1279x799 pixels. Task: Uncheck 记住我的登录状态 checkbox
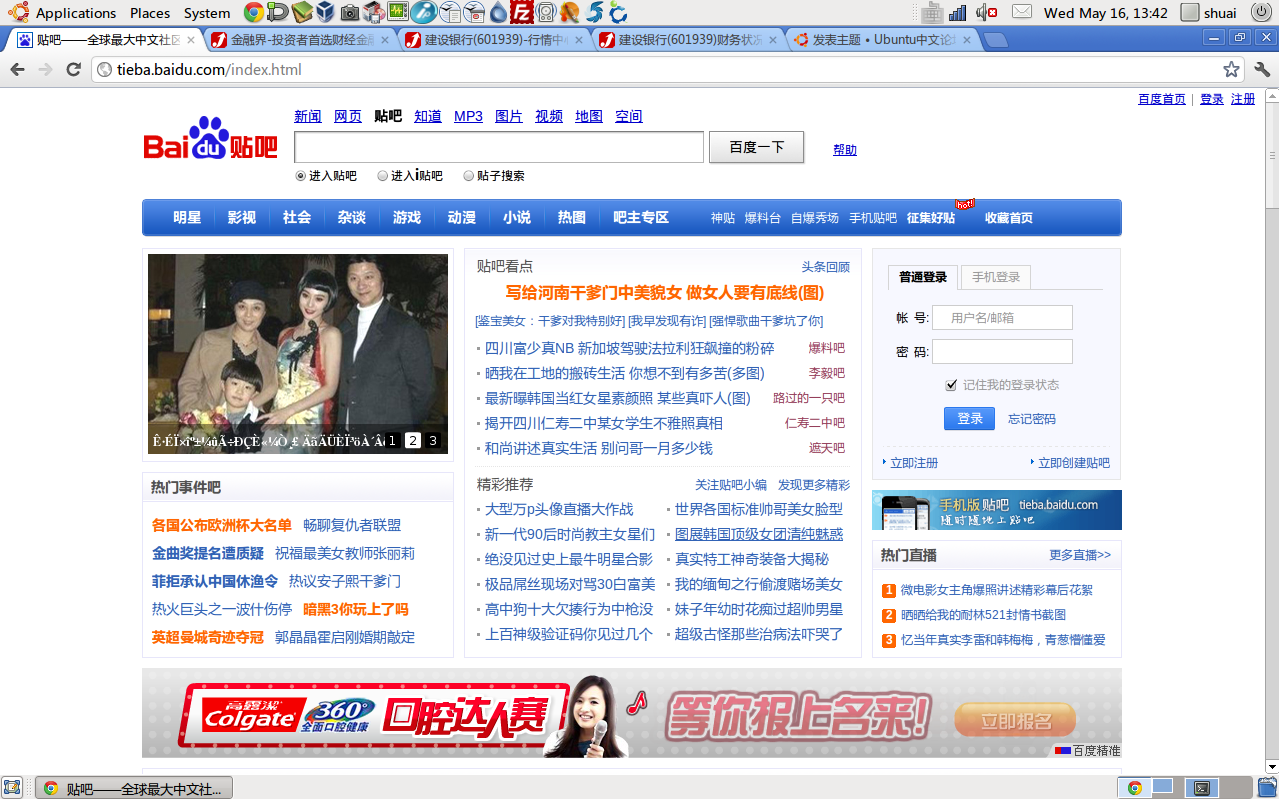pyautogui.click(x=952, y=385)
